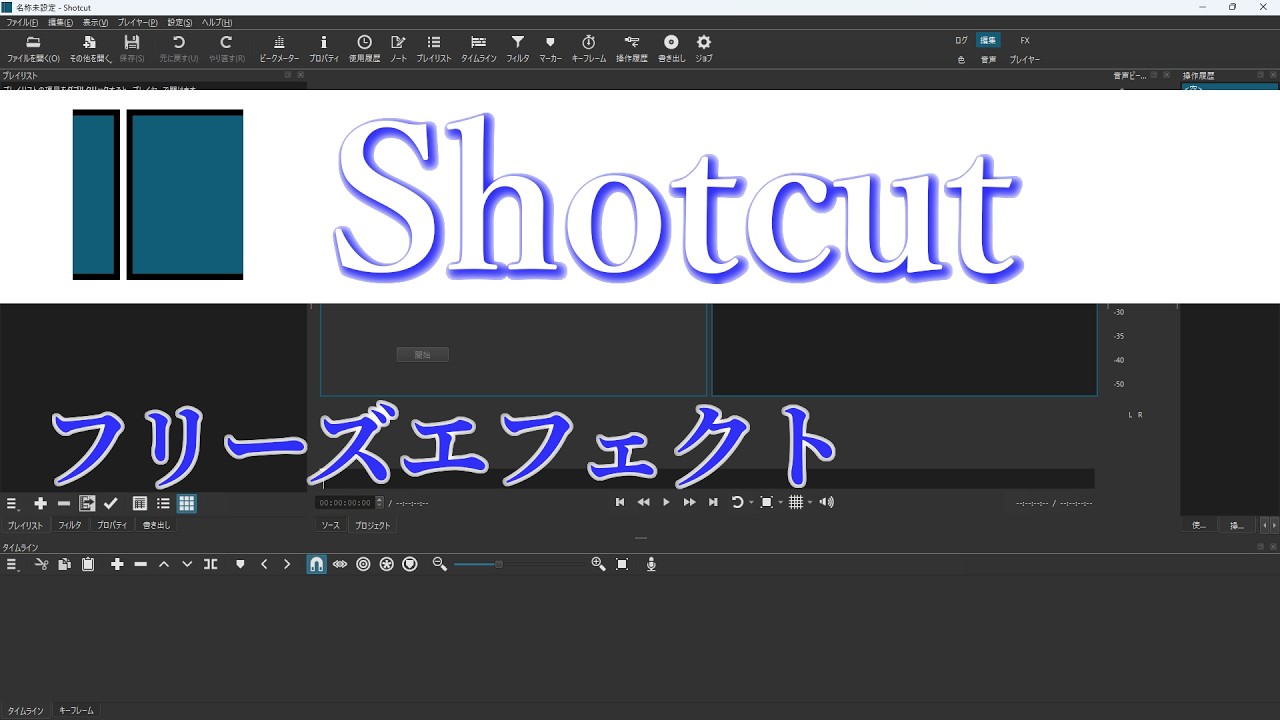Viewport: 1280px width, 720px height.
Task: Undo using the 元に戻す icon
Action: [x=179, y=48]
